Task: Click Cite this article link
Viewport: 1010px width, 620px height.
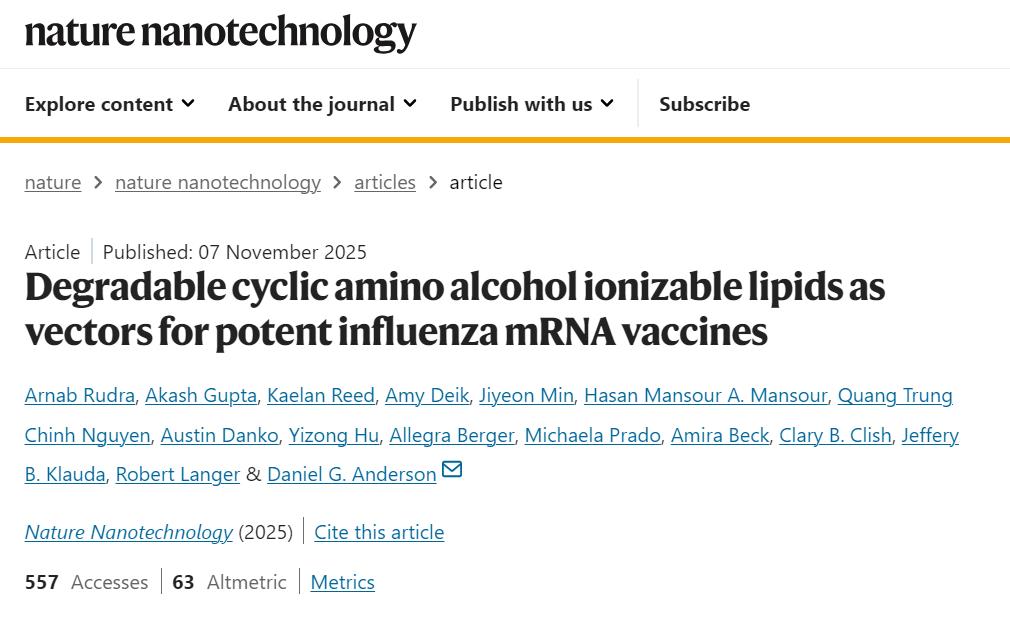Action: [x=379, y=532]
